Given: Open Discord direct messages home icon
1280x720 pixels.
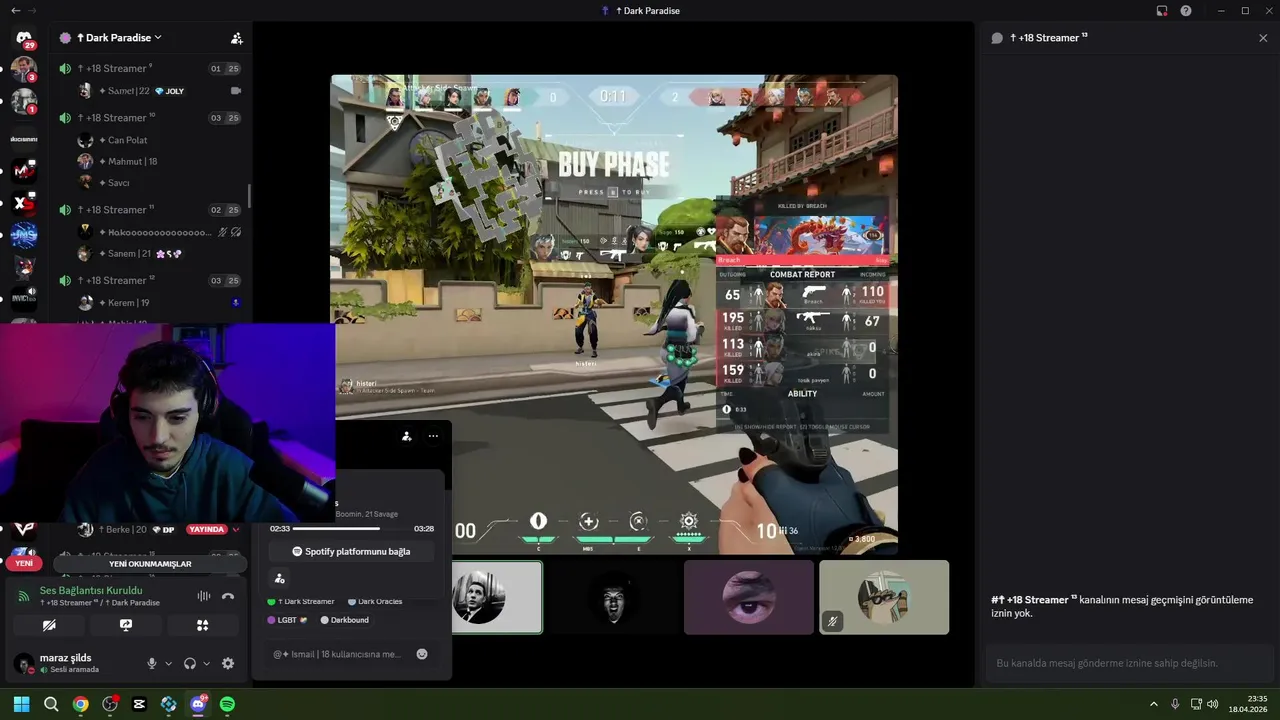Looking at the screenshot, I should point(24,38).
